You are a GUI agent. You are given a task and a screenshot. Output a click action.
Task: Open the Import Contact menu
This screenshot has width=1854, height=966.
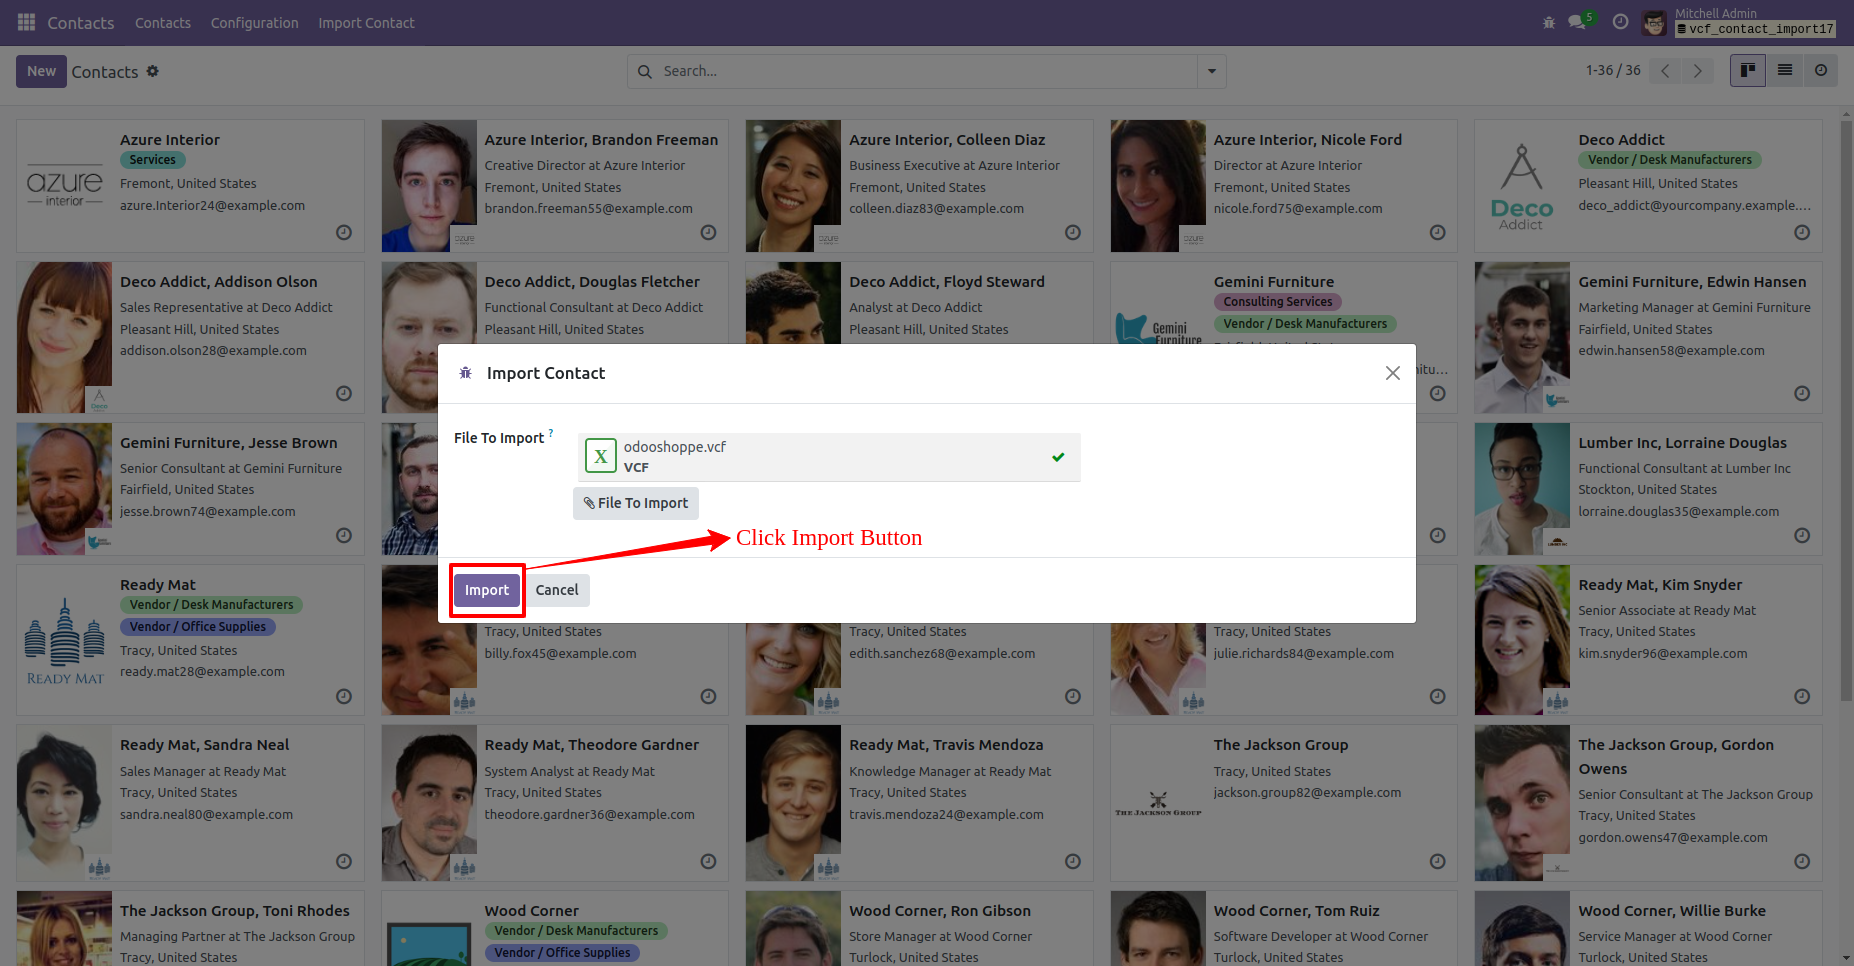pyautogui.click(x=366, y=22)
